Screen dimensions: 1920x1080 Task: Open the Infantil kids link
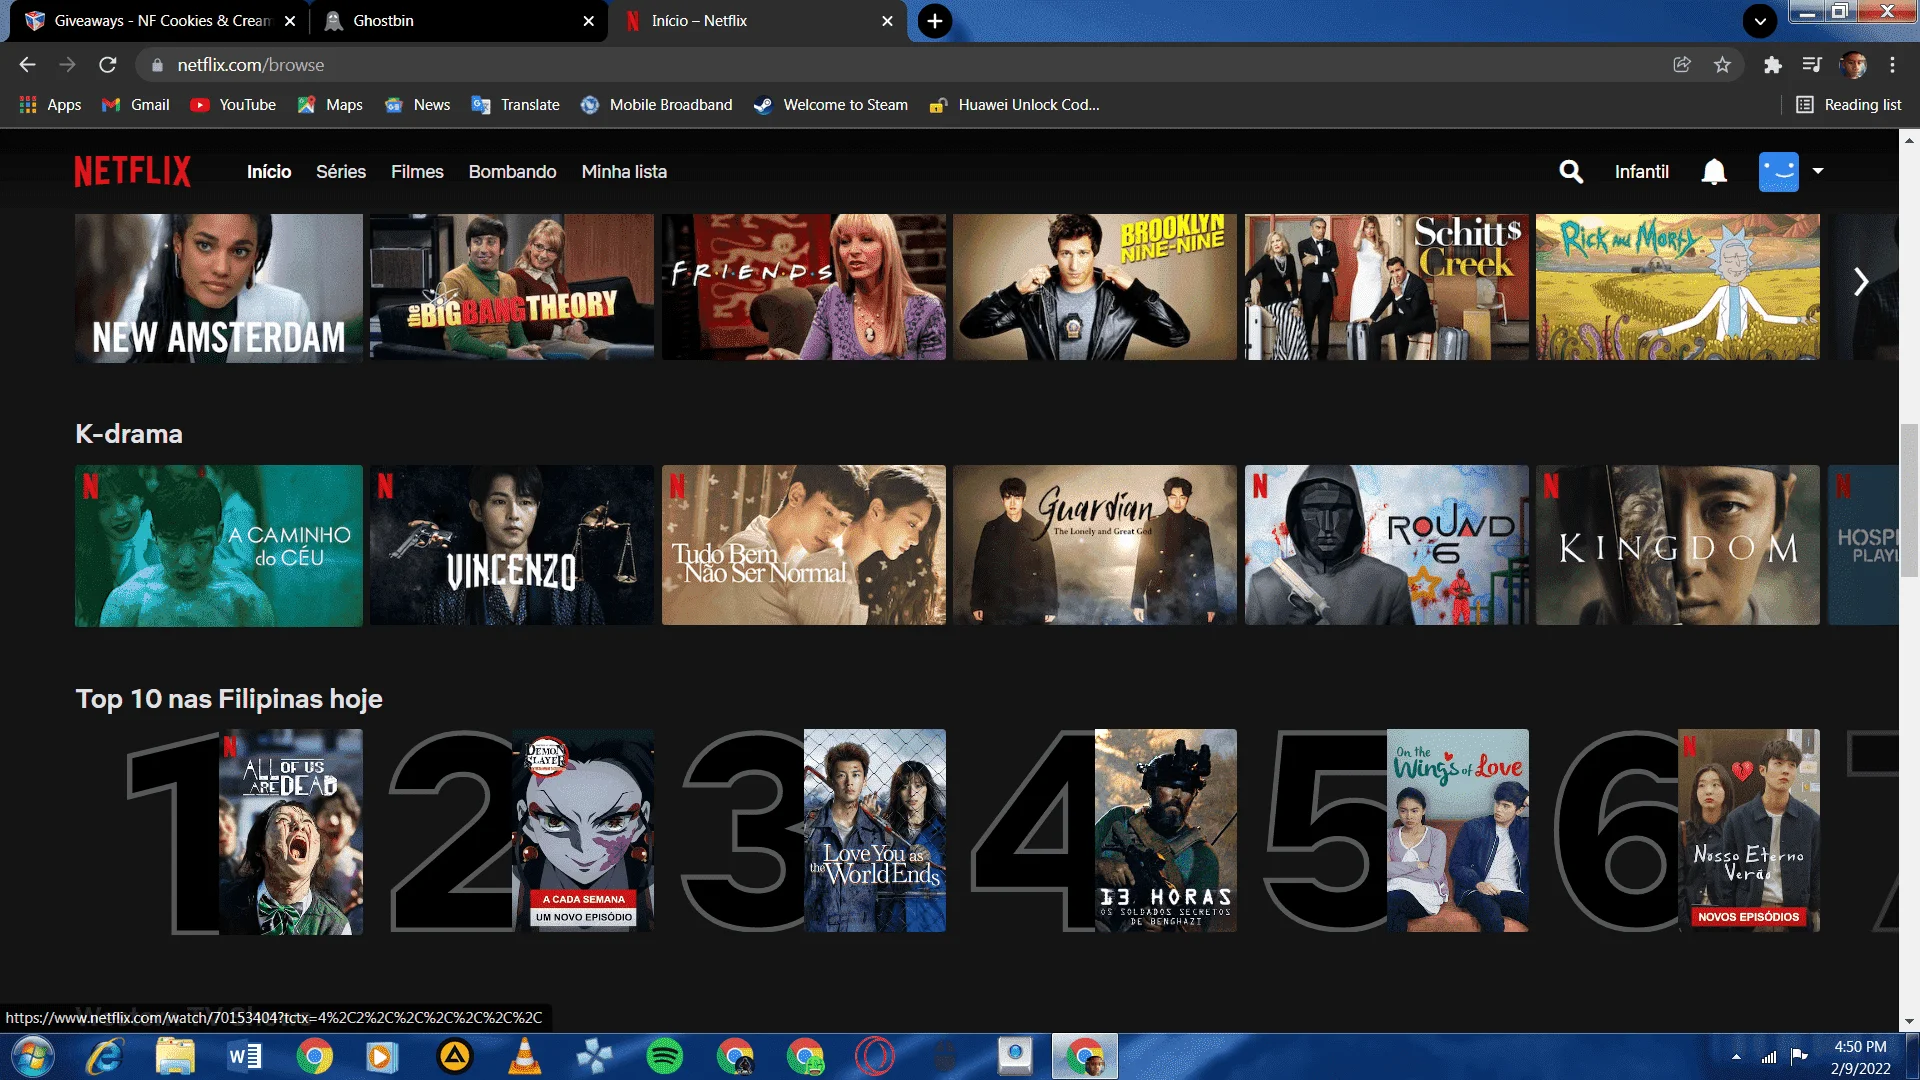click(1641, 172)
